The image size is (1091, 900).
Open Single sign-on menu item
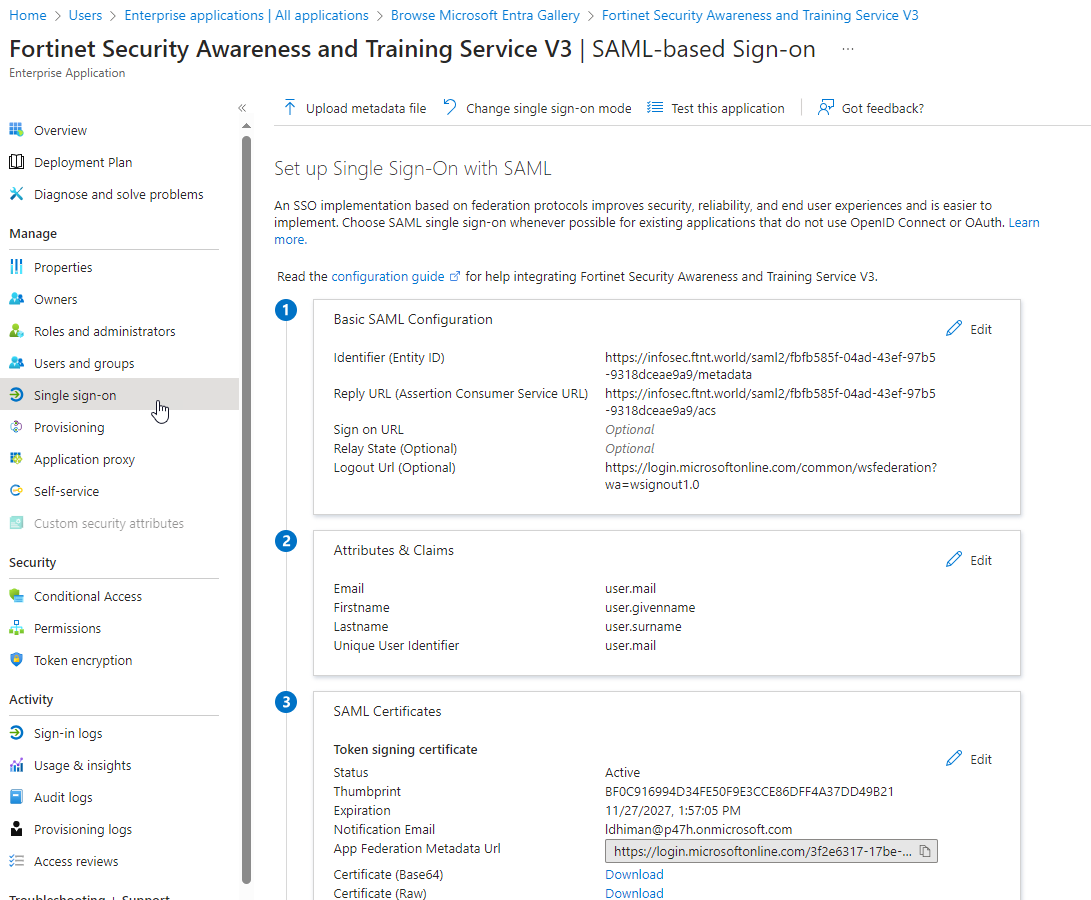pos(120,395)
